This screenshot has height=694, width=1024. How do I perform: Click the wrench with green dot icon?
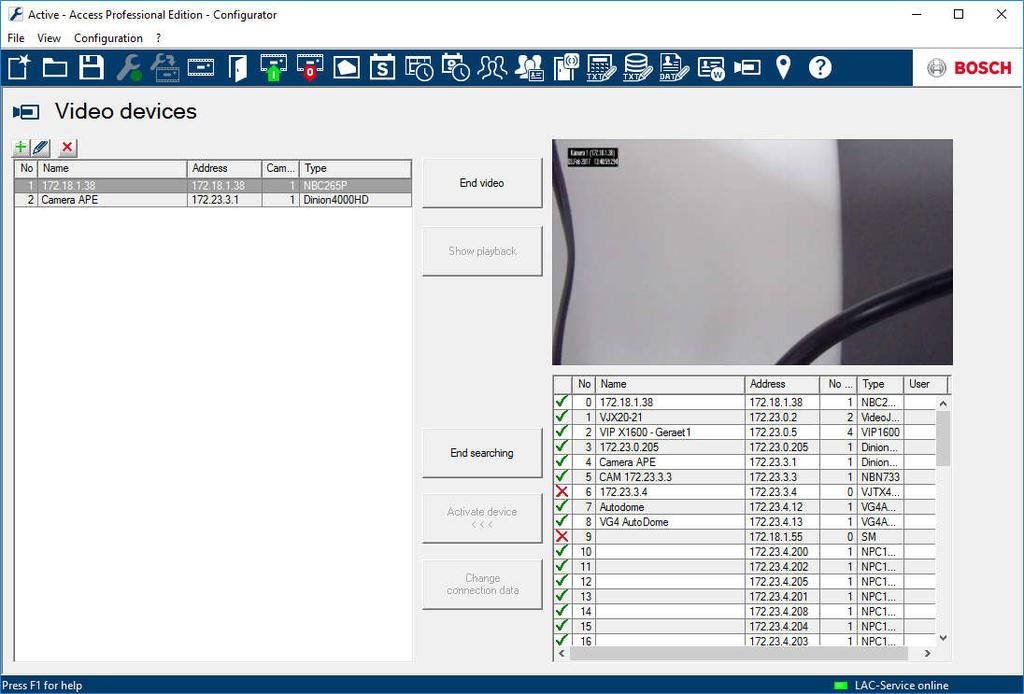pyautogui.click(x=129, y=67)
